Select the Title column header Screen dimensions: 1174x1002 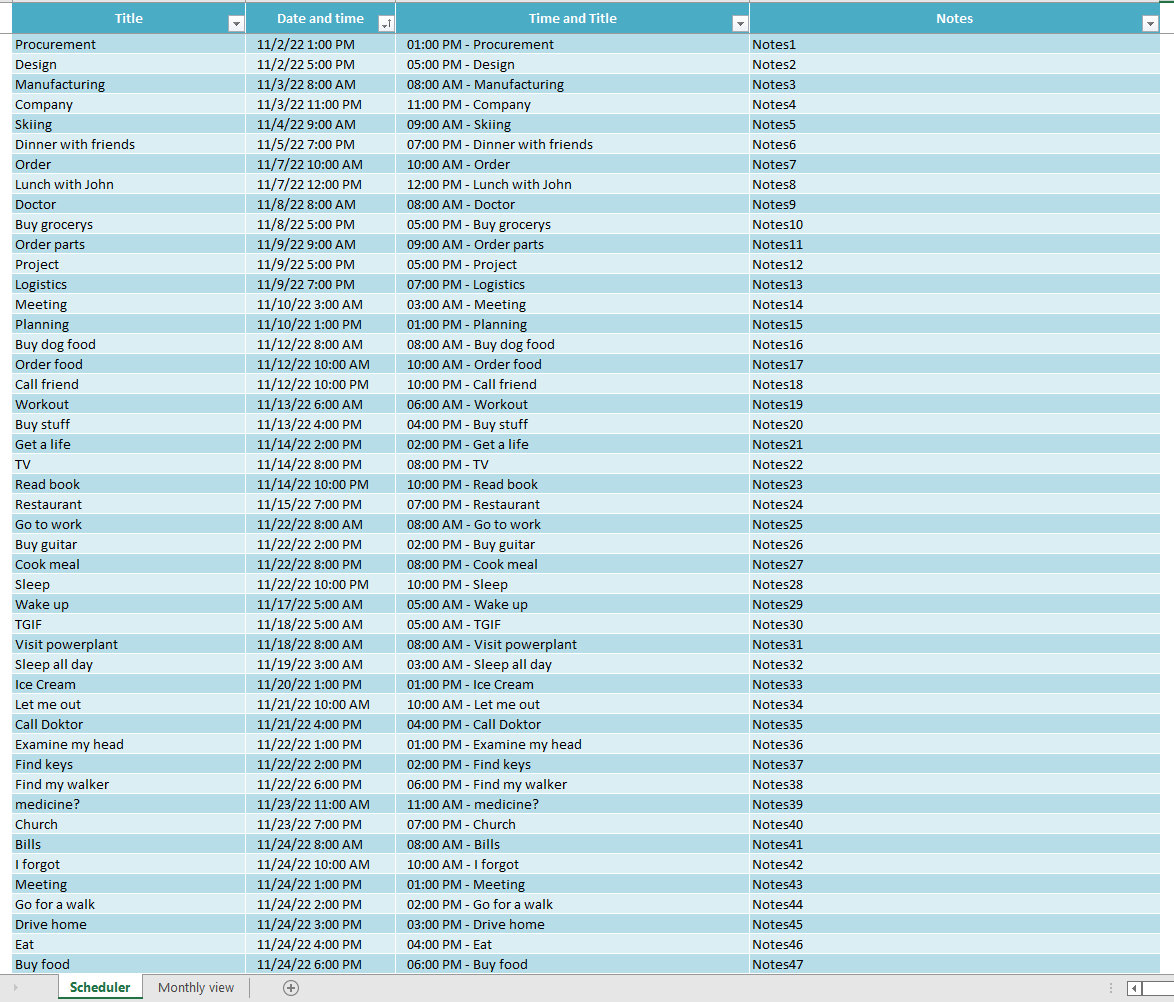point(129,19)
